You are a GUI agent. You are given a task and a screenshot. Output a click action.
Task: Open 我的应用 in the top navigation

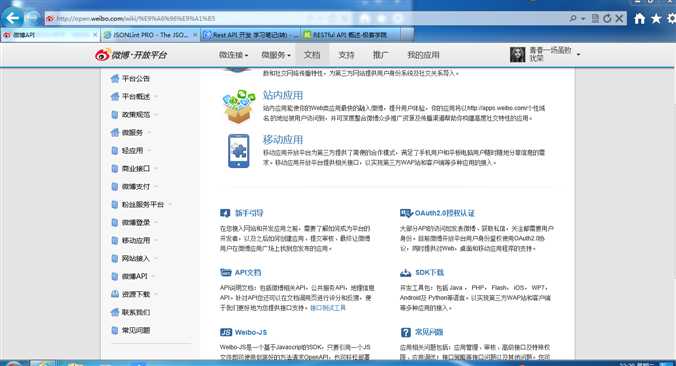423,55
